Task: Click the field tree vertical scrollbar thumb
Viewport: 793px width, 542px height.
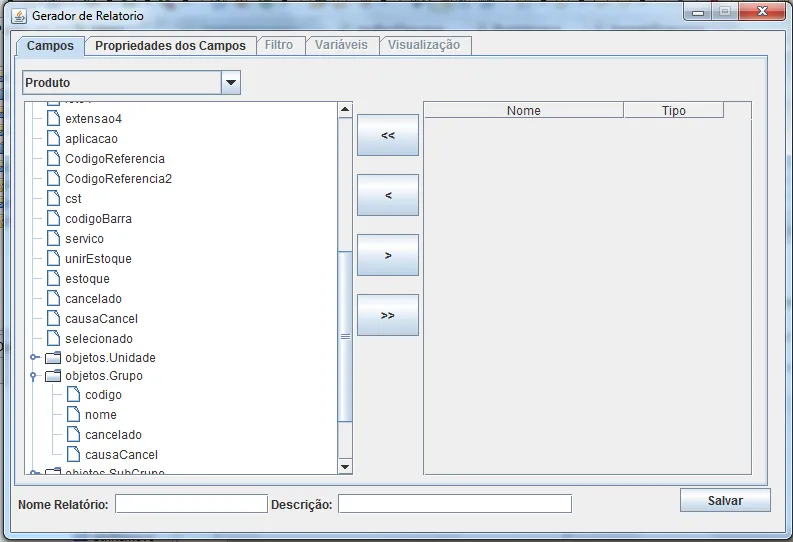Action: click(x=345, y=336)
